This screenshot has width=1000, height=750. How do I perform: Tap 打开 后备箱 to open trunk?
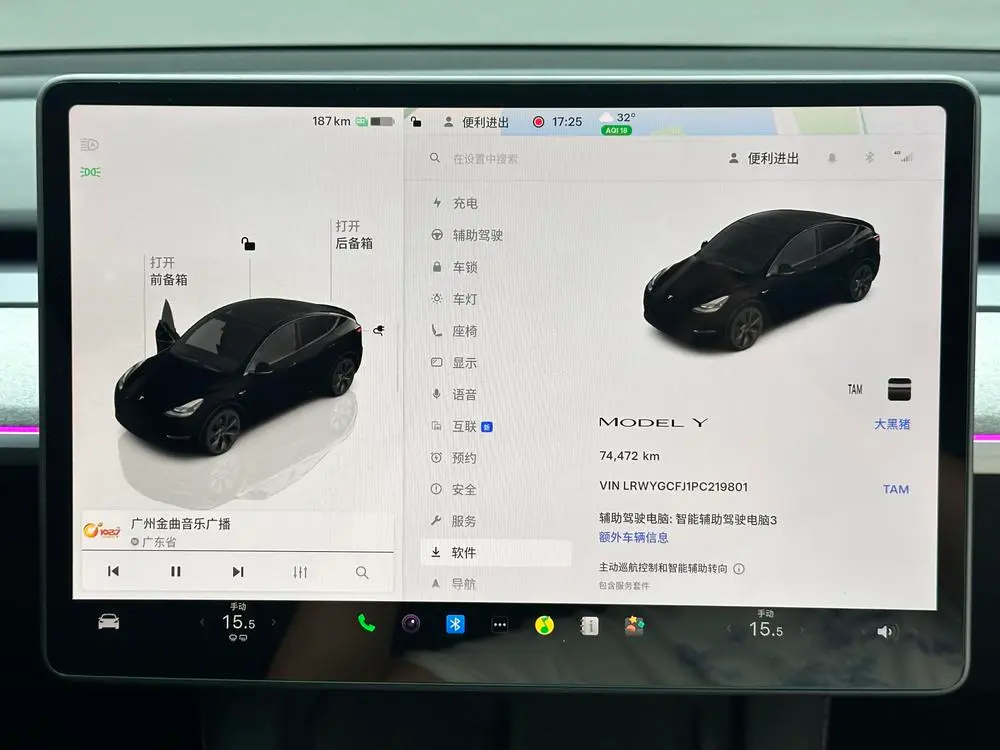[354, 235]
